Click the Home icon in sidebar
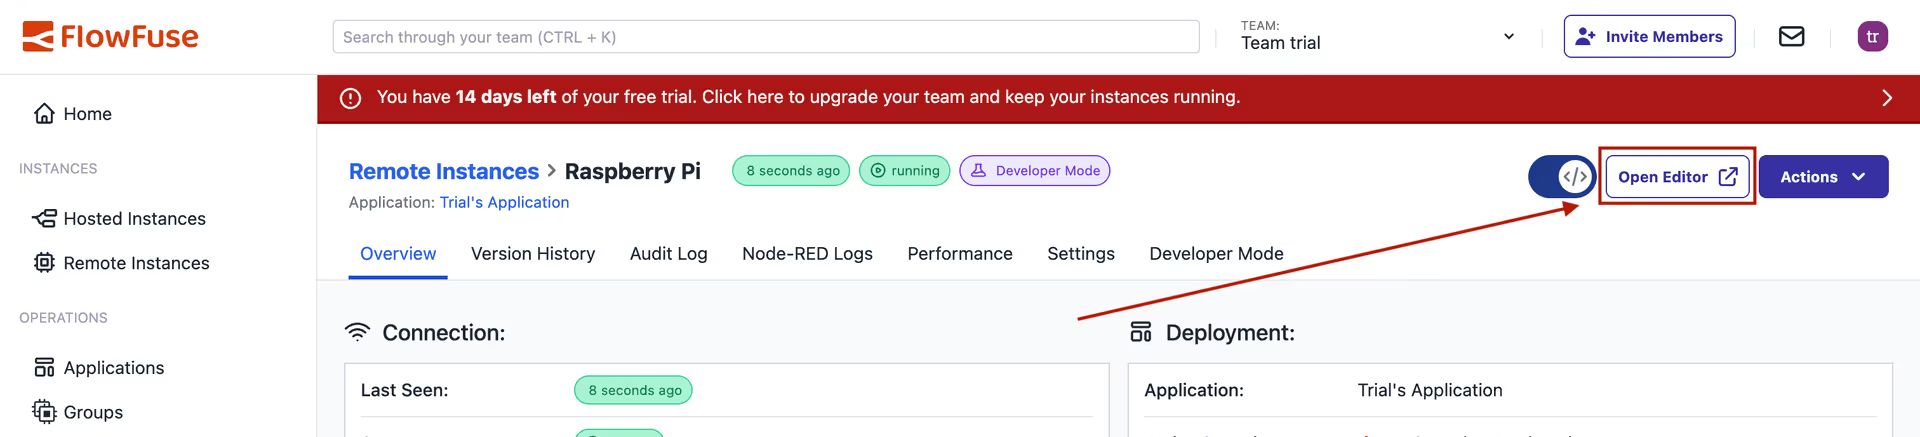 44,114
